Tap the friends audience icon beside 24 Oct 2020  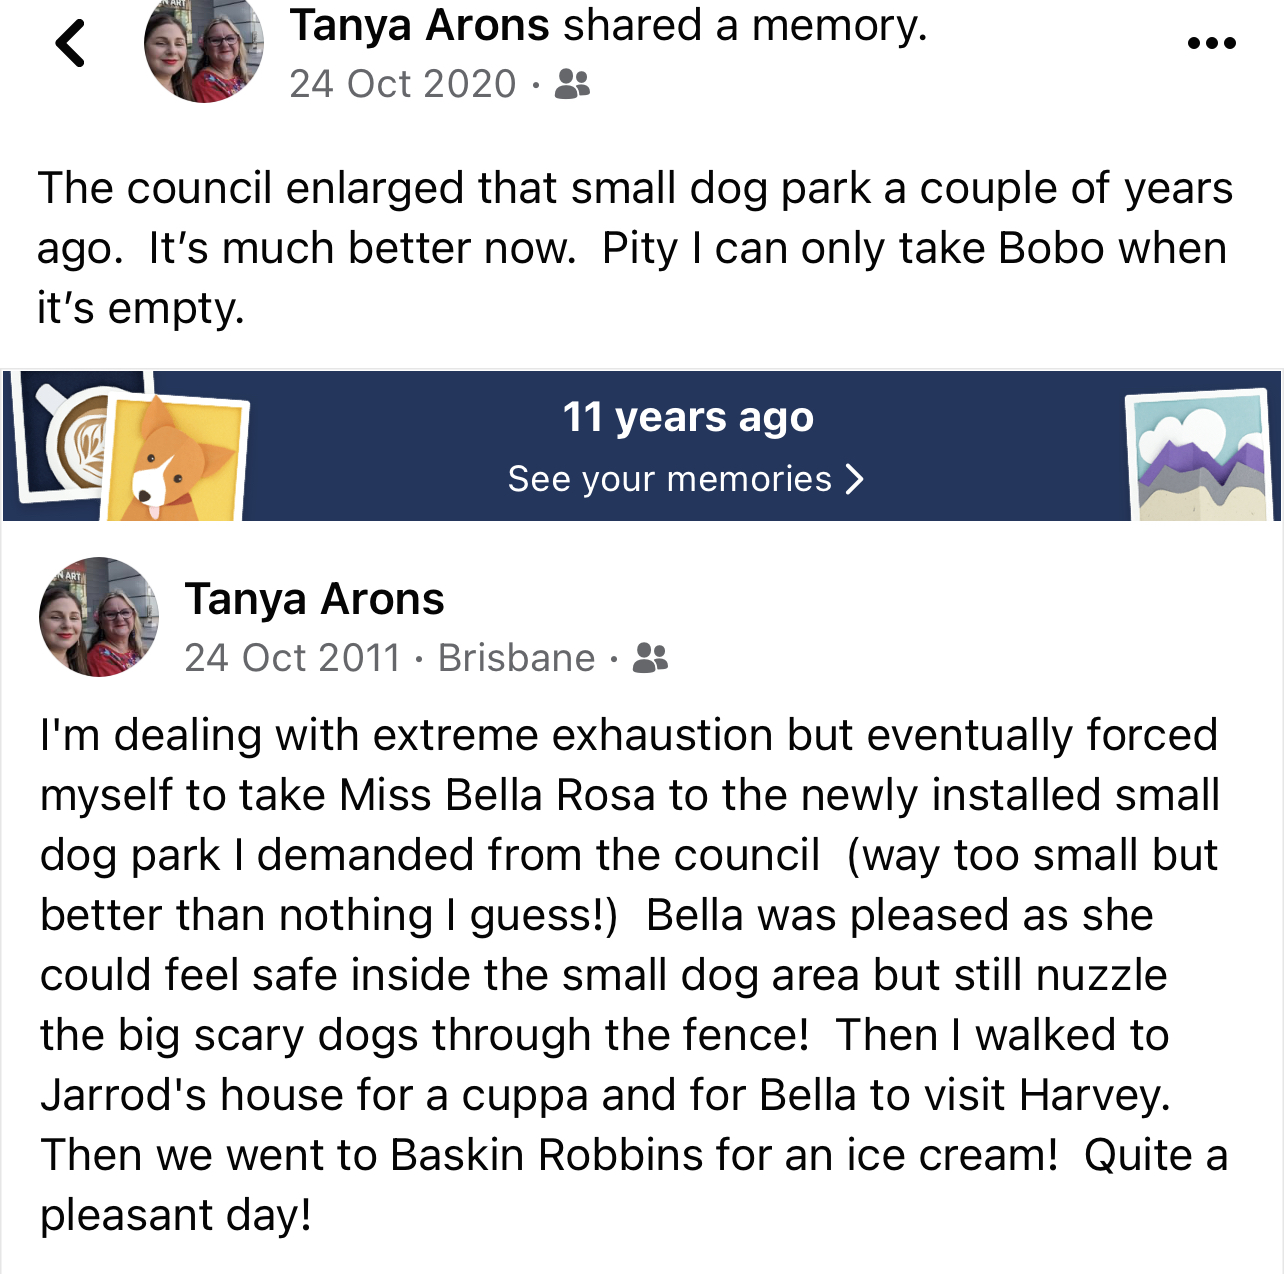(x=572, y=84)
